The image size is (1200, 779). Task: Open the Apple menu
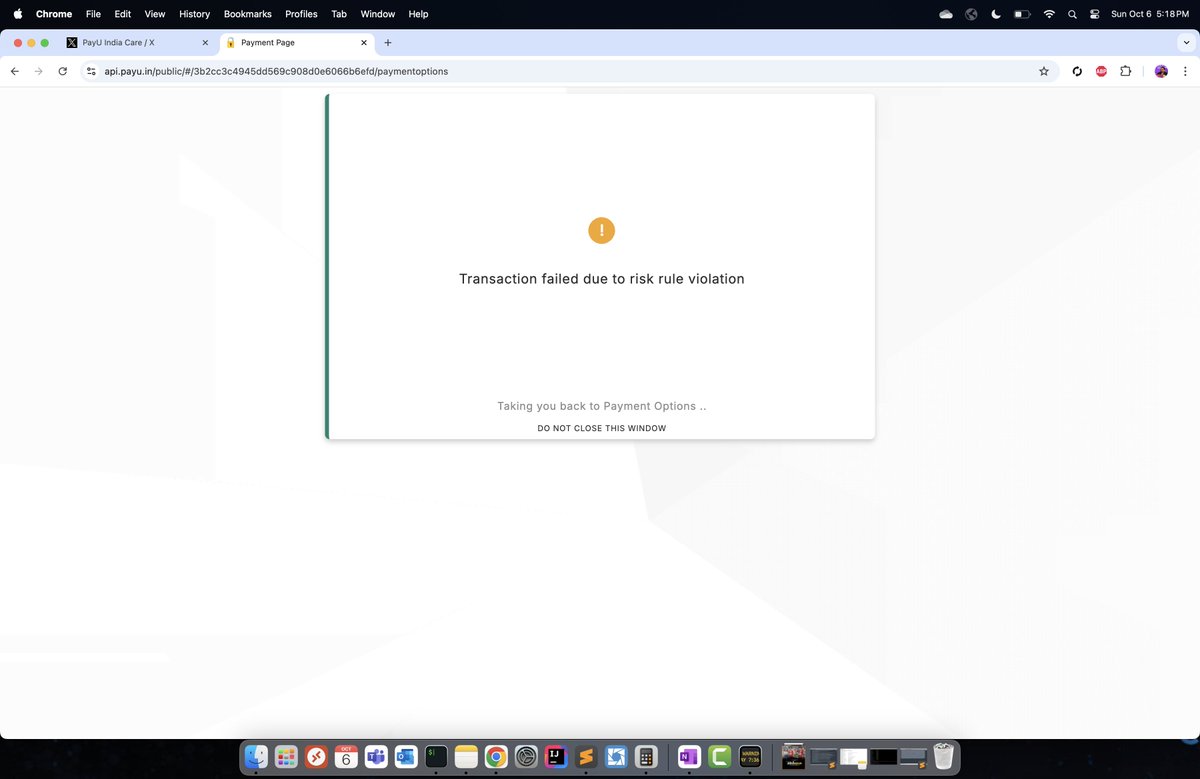click(x=17, y=14)
